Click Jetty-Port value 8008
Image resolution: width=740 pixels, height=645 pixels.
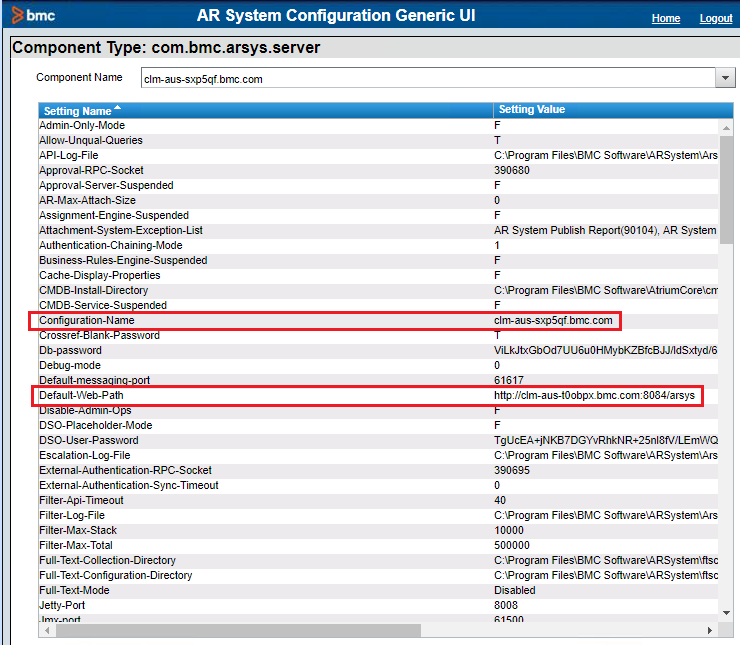click(506, 606)
